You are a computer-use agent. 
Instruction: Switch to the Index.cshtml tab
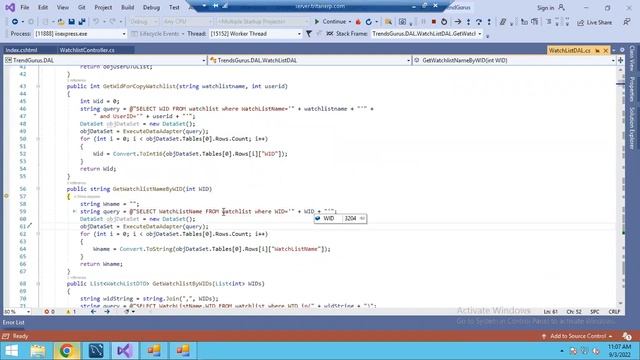click(21, 50)
